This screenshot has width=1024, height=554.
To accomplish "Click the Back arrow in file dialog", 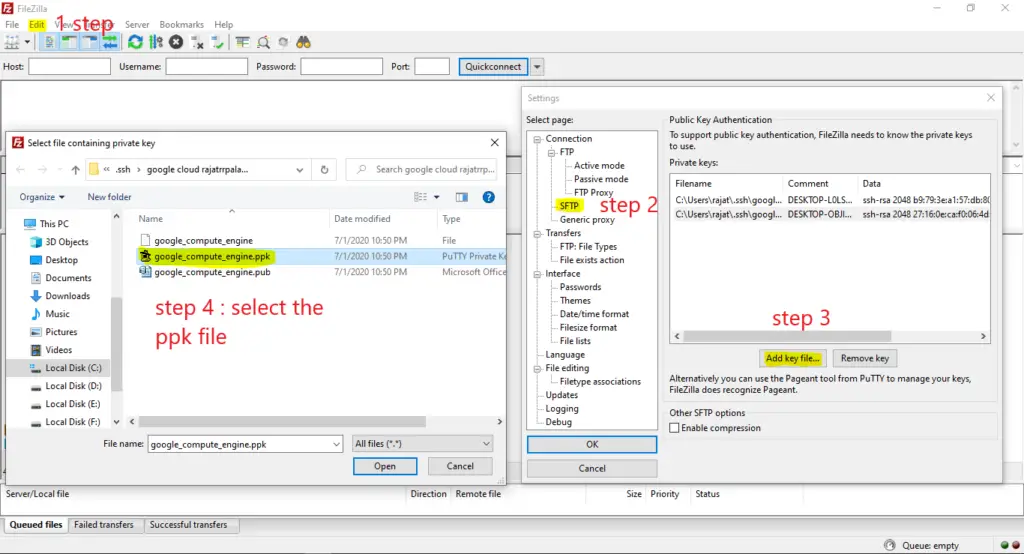I will pyautogui.click(x=20, y=170).
